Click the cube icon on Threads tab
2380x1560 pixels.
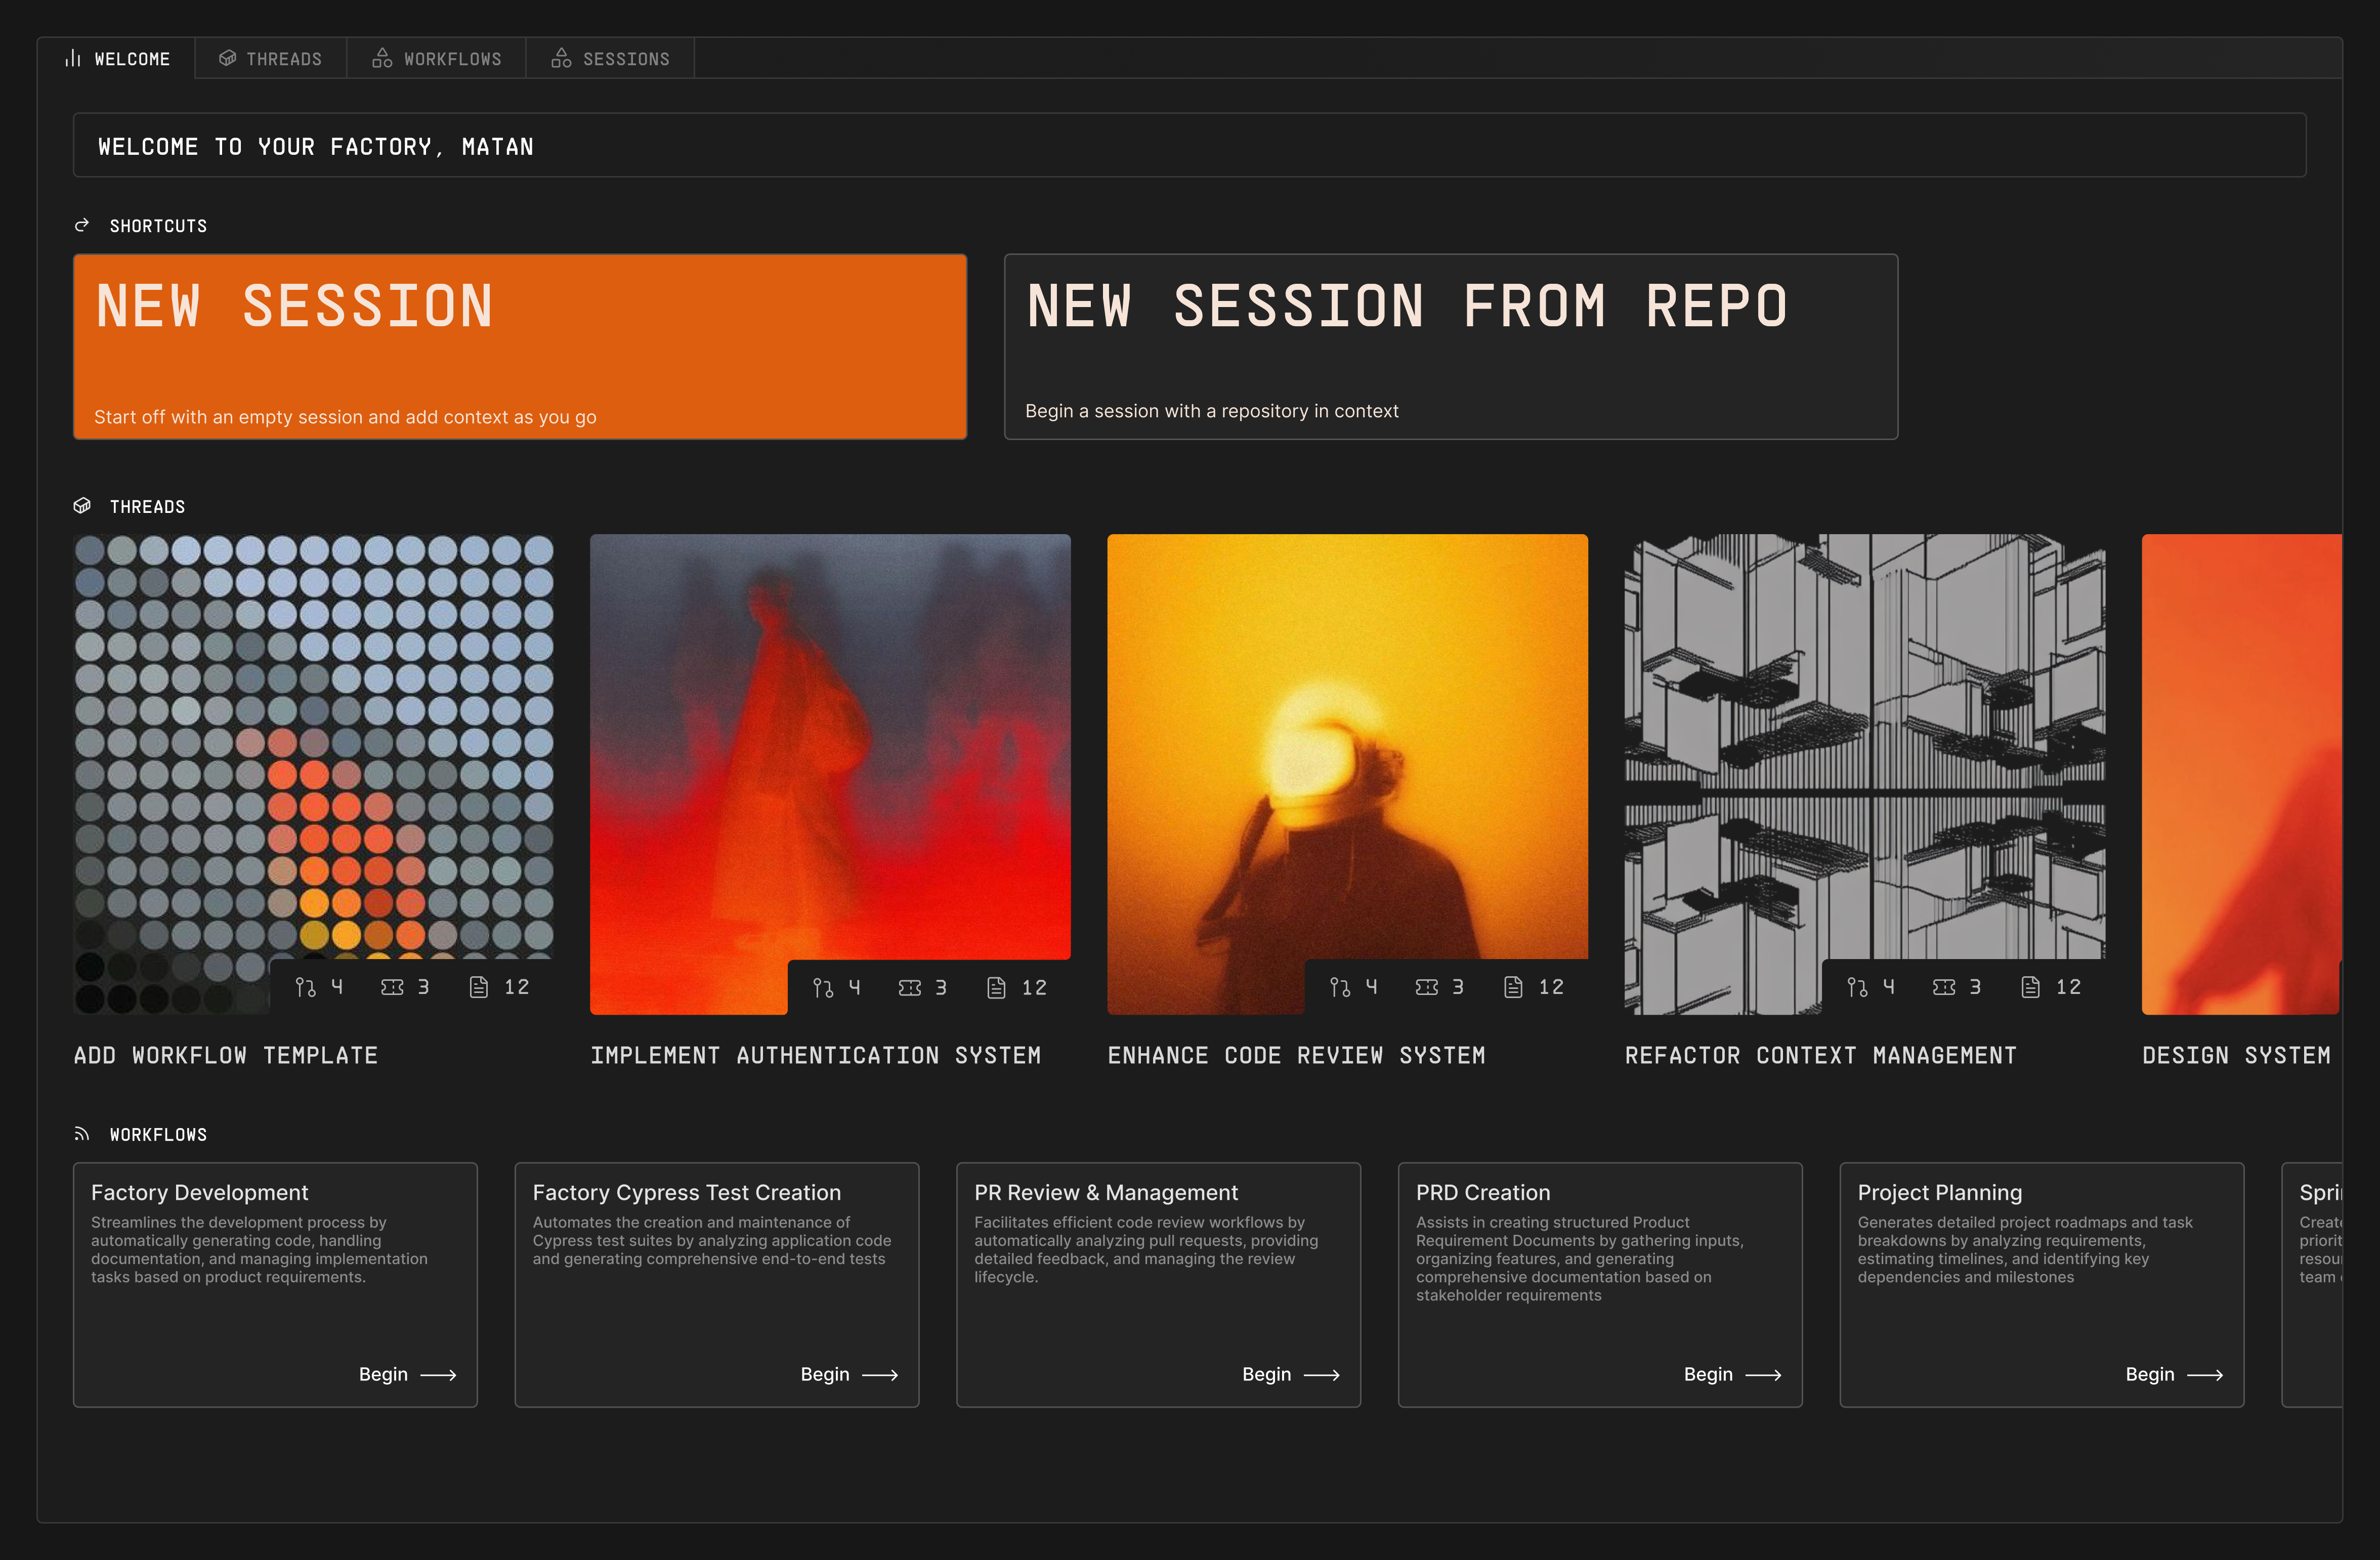(x=228, y=59)
